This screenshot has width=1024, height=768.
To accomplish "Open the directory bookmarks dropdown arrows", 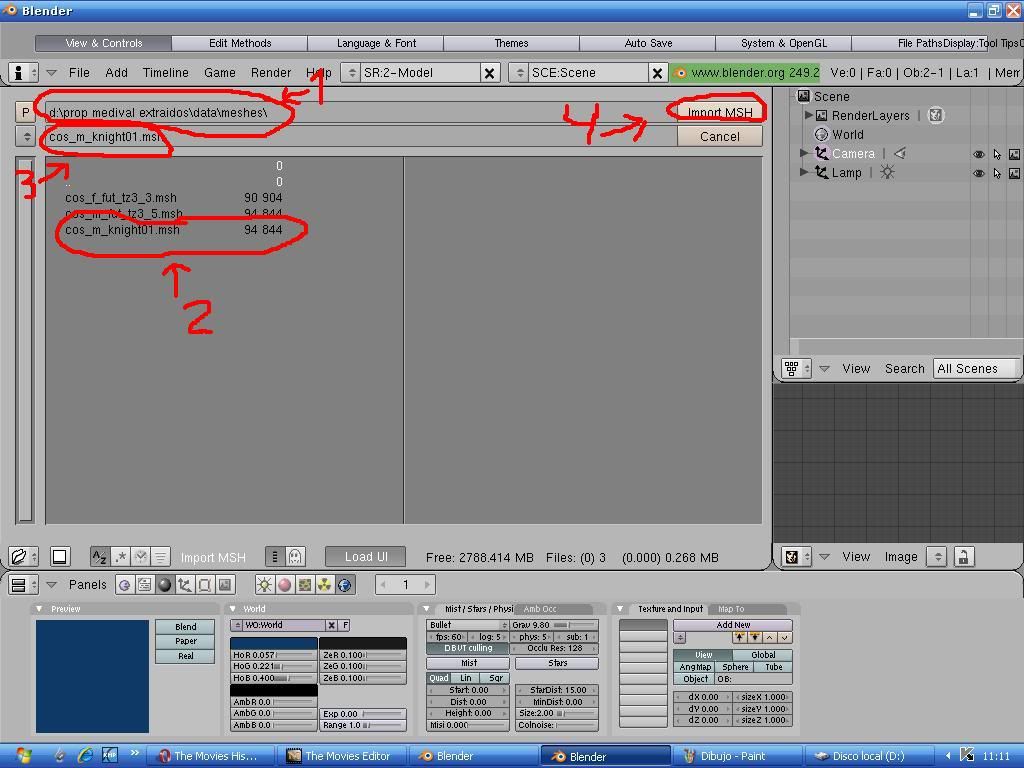I will tap(26, 136).
